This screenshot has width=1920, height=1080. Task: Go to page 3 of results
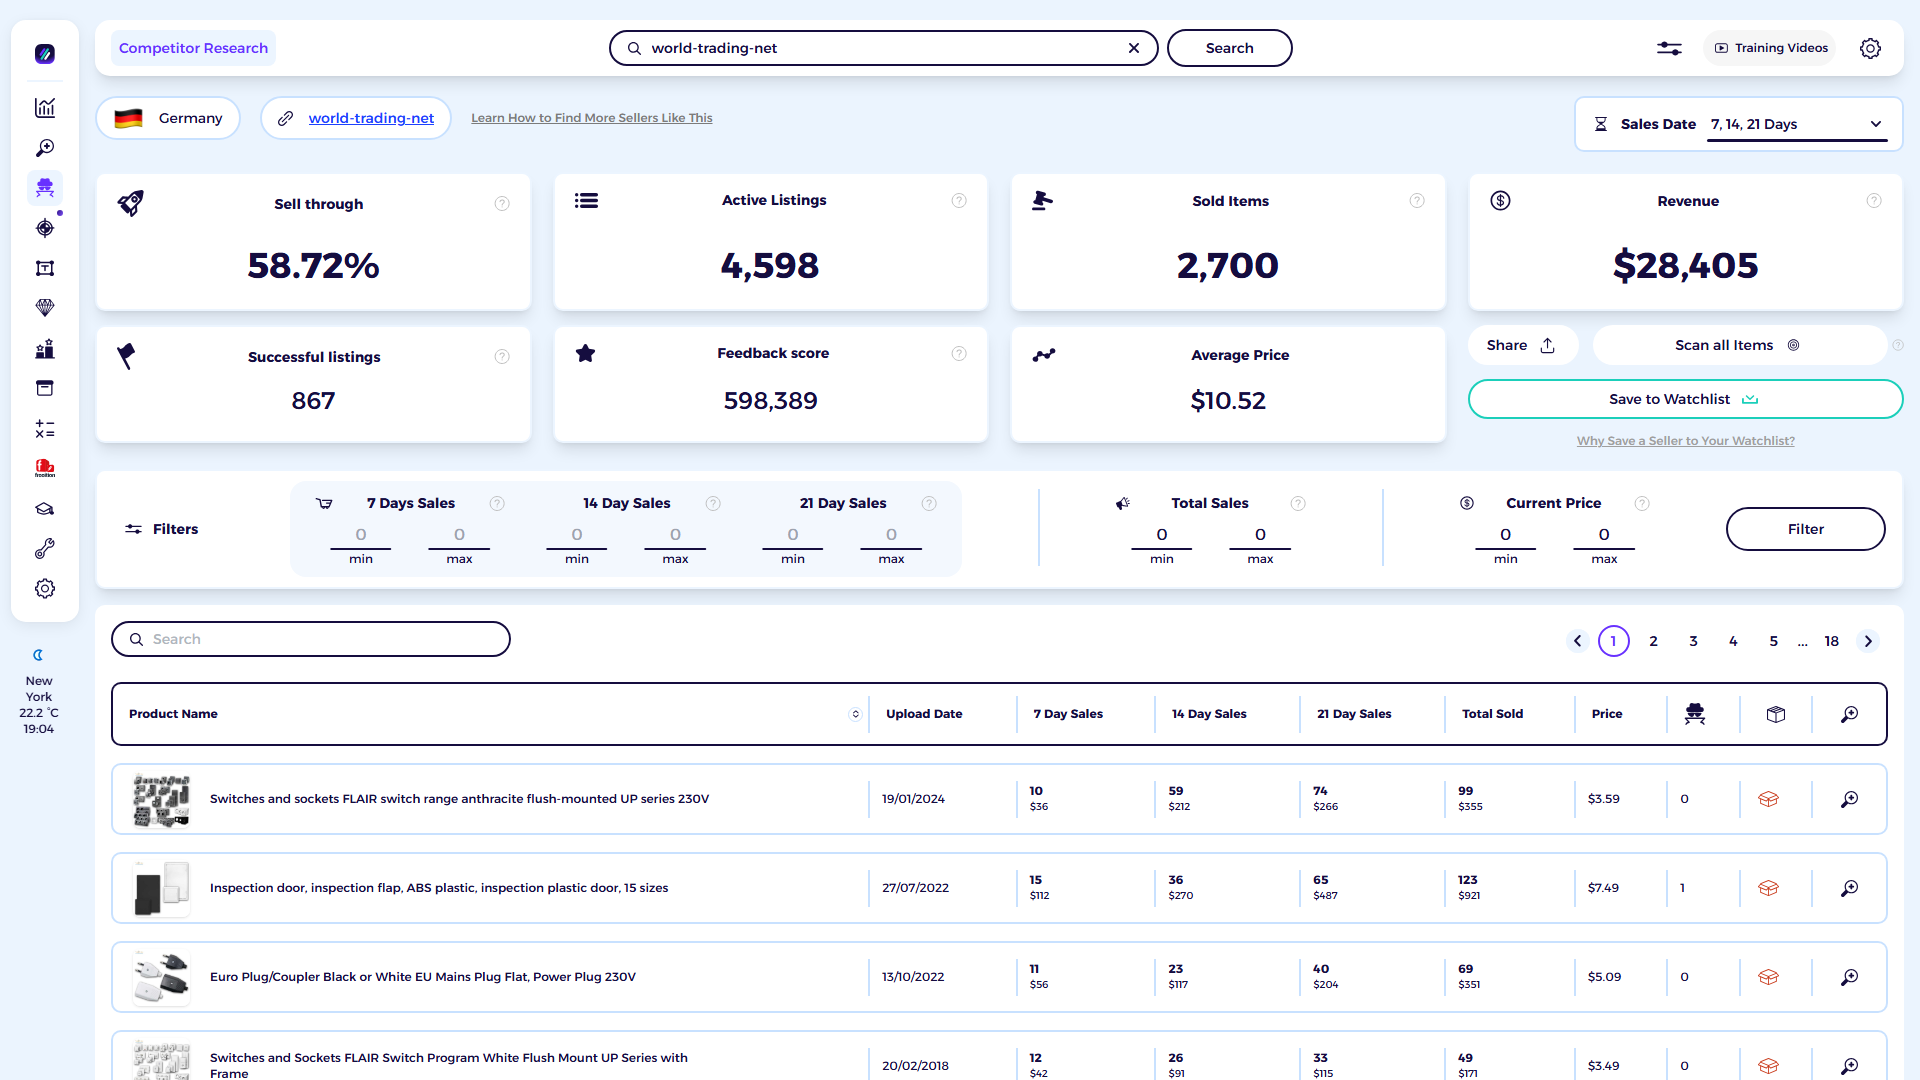1694,641
